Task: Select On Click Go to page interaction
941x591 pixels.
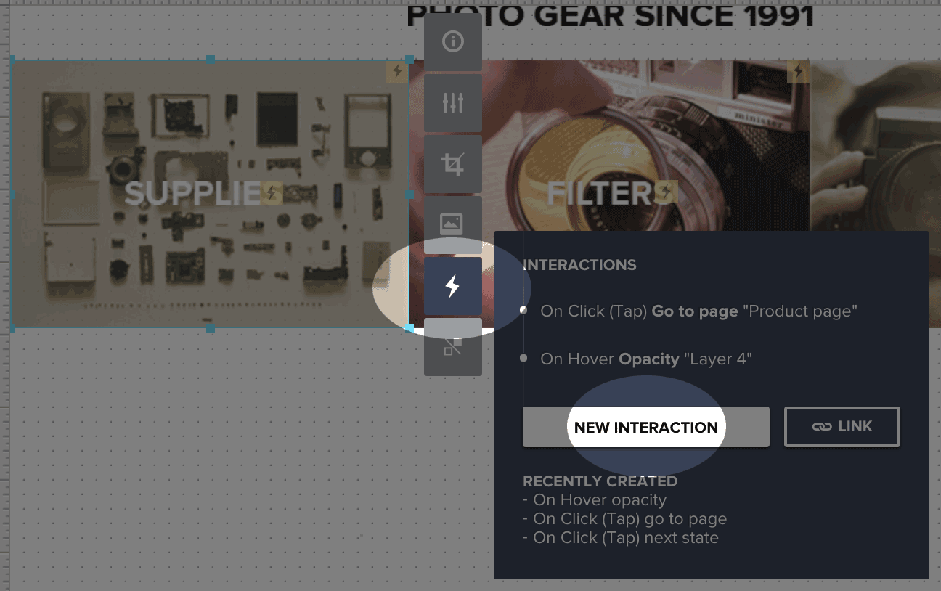Action: 699,311
